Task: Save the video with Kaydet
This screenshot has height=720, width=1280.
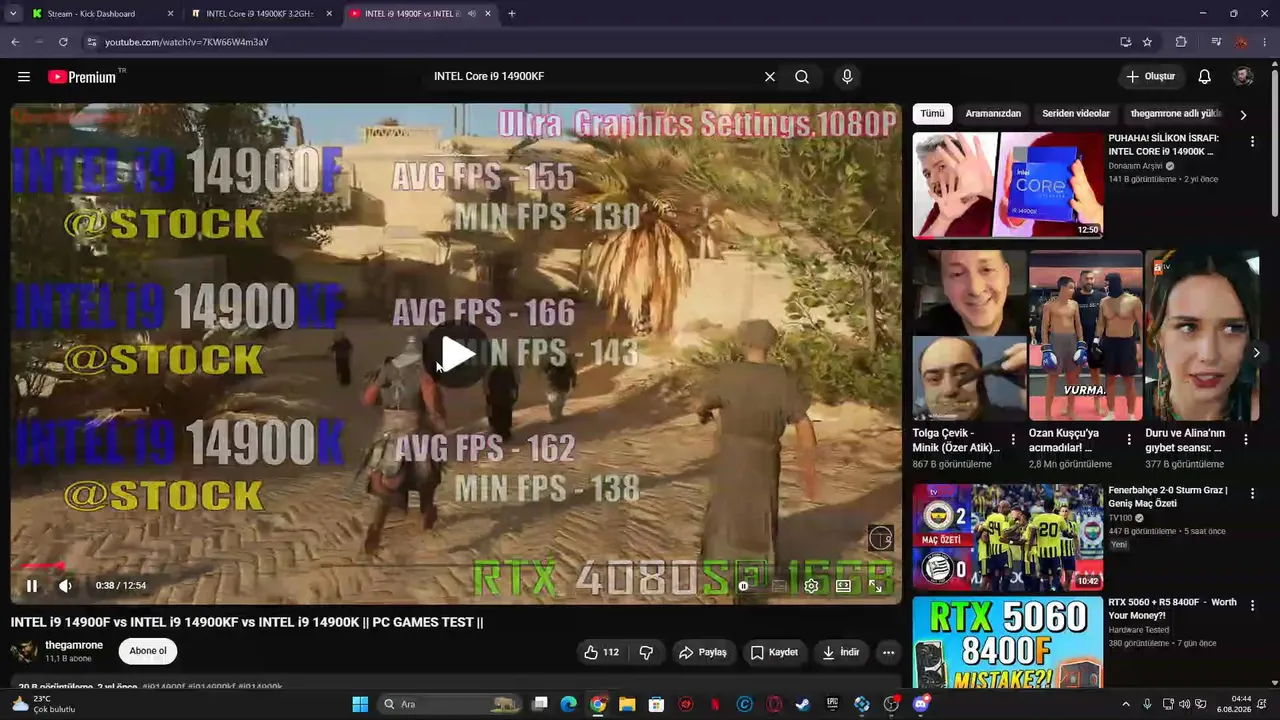Action: [774, 652]
